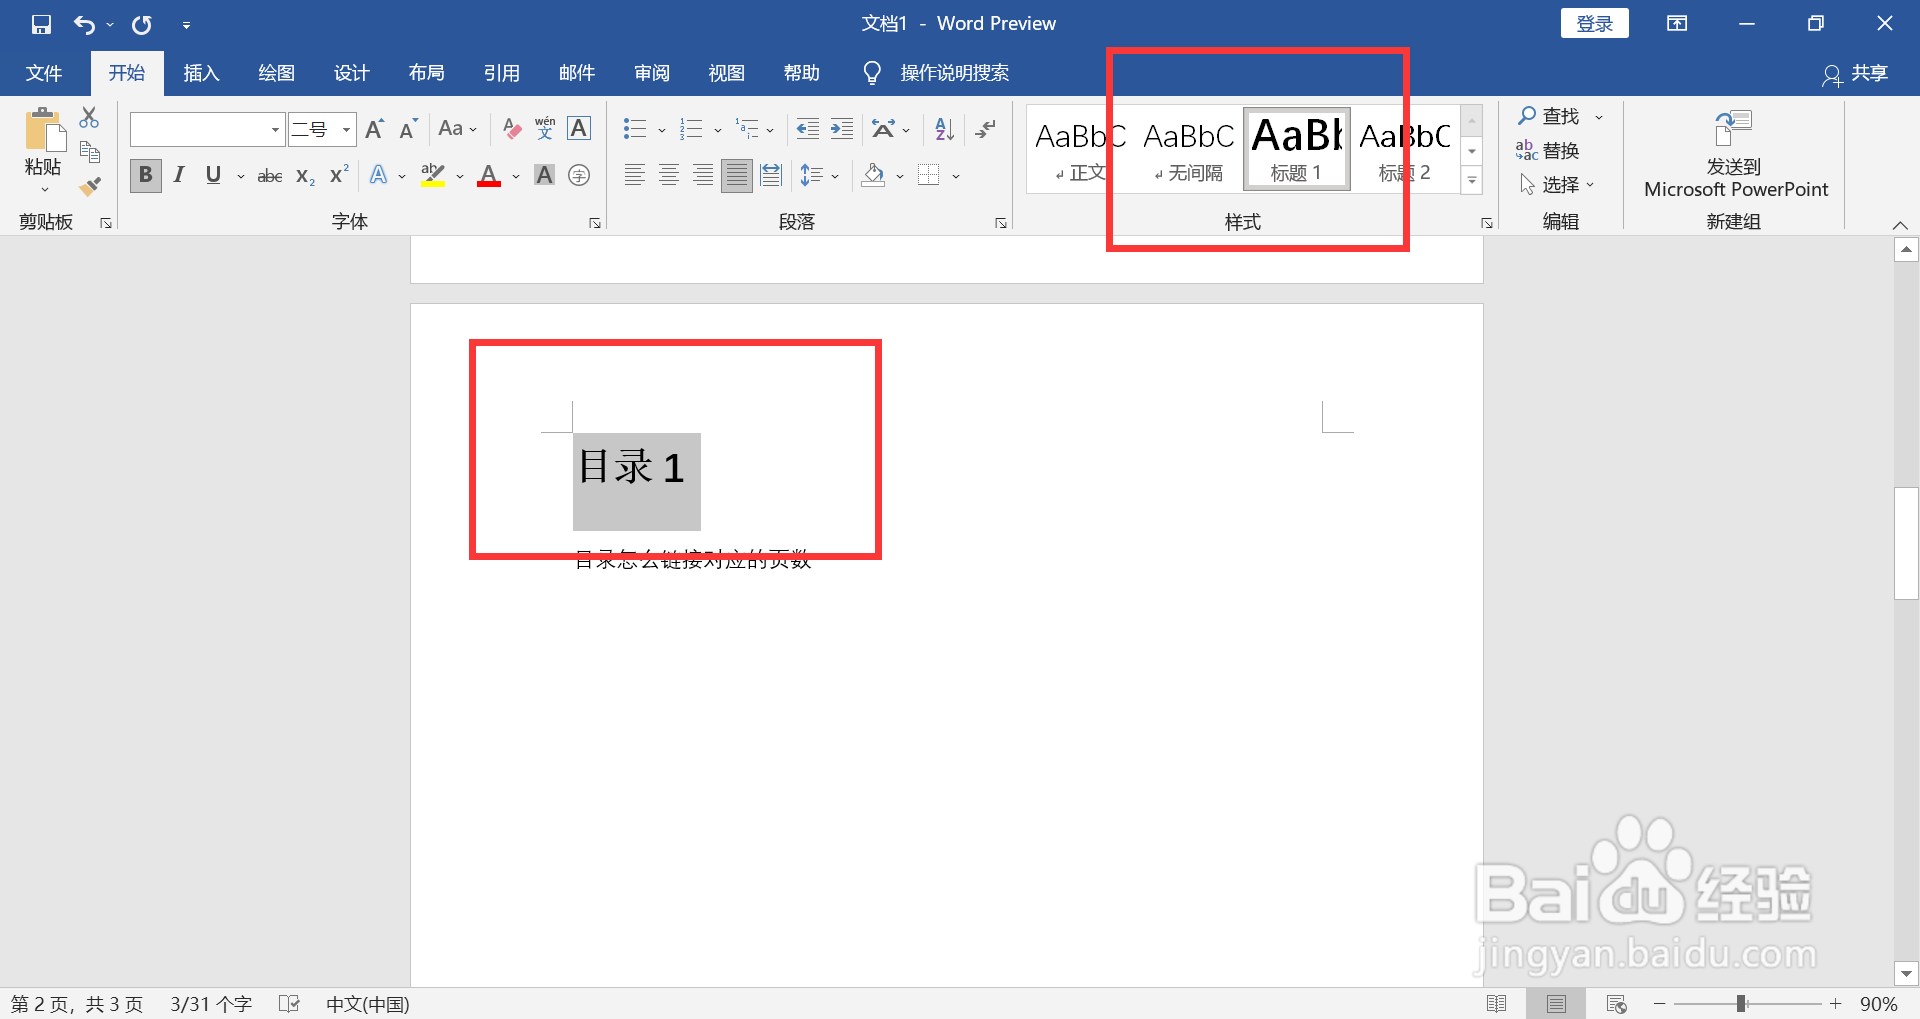Click 替换 replace button
Image resolution: width=1920 pixels, height=1019 pixels.
coord(1548,151)
